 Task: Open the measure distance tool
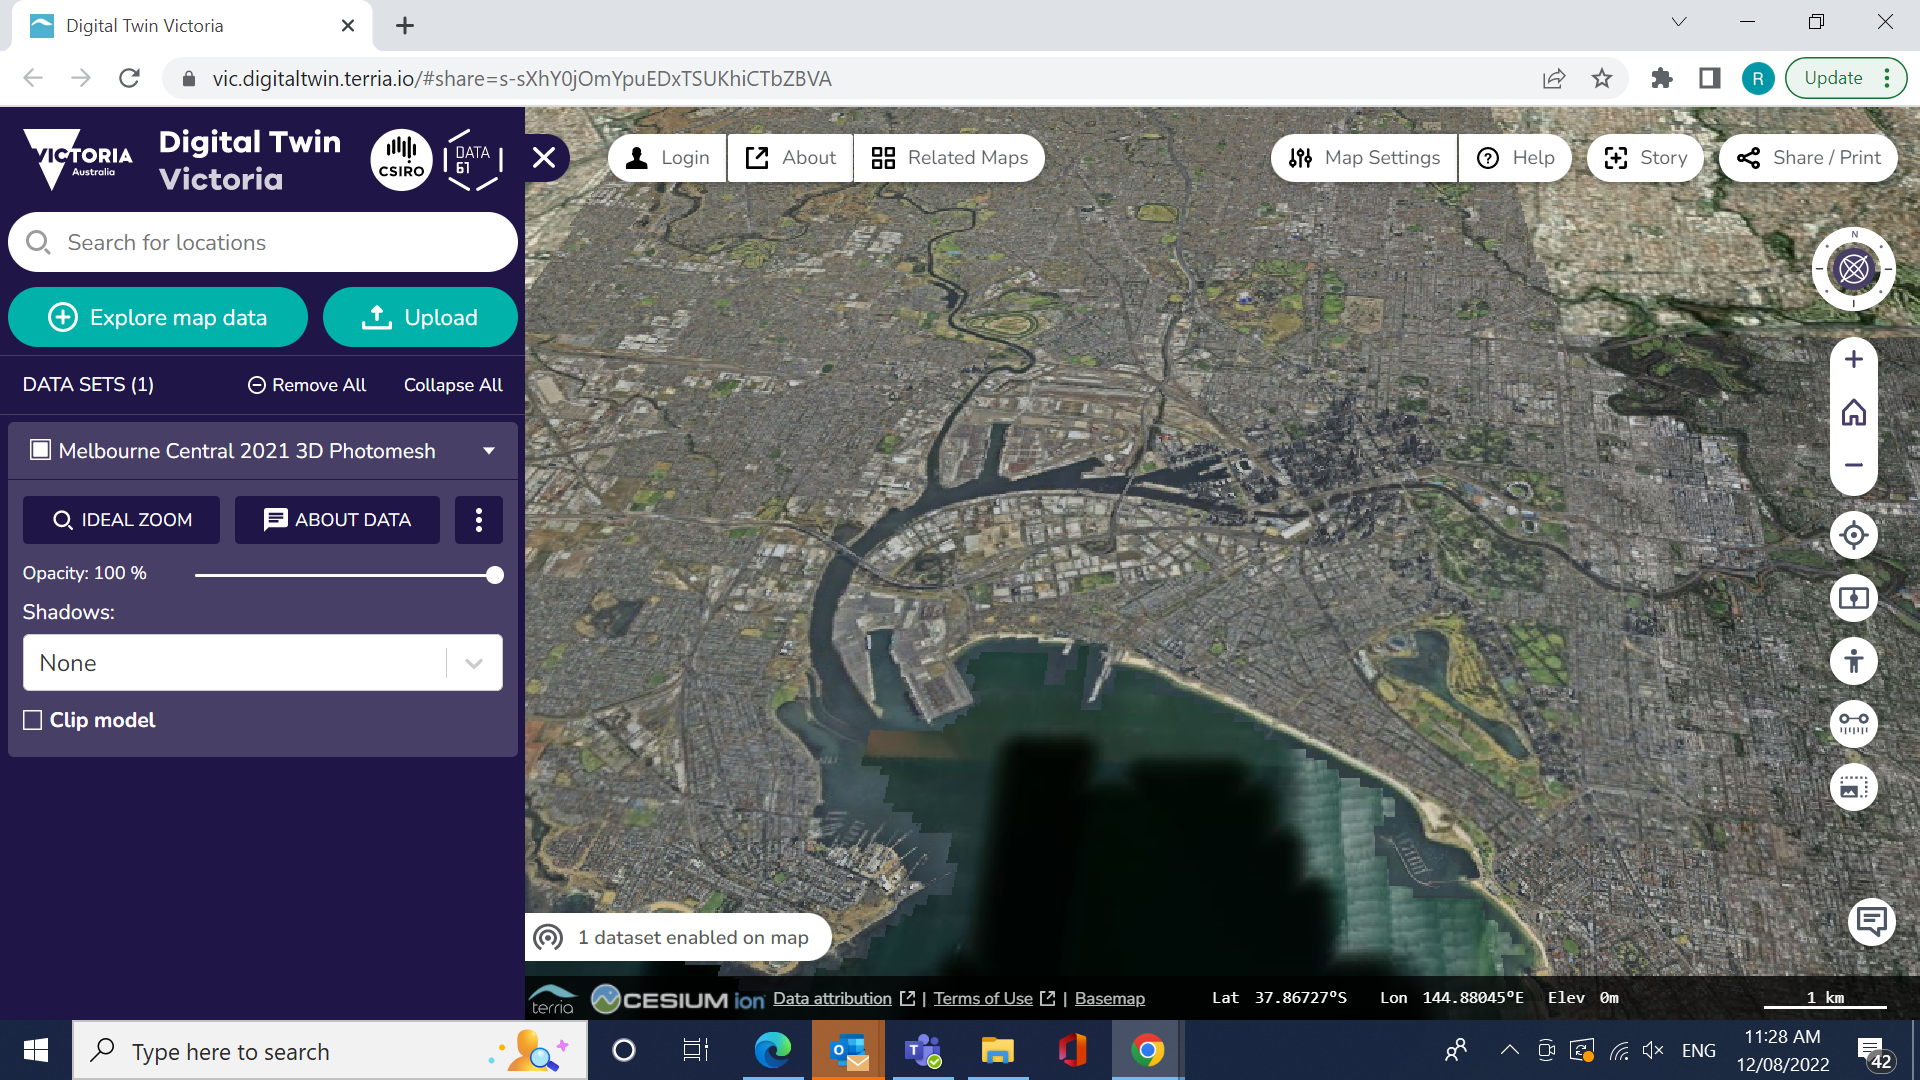click(1853, 724)
